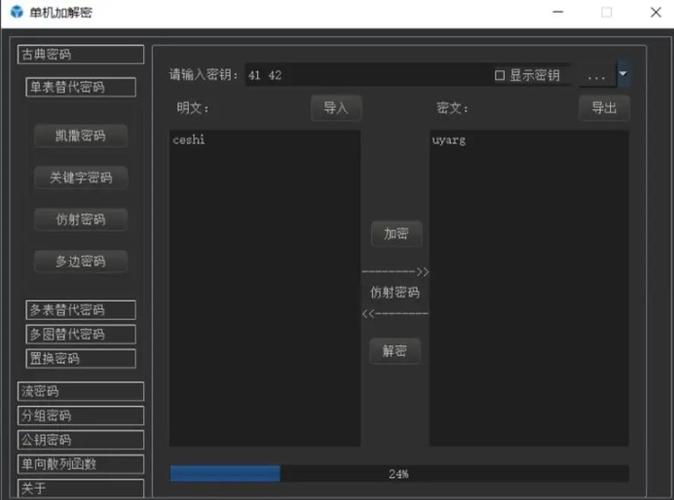The image size is (674, 500).
Task: Click the ... browse button
Action: coord(597,76)
